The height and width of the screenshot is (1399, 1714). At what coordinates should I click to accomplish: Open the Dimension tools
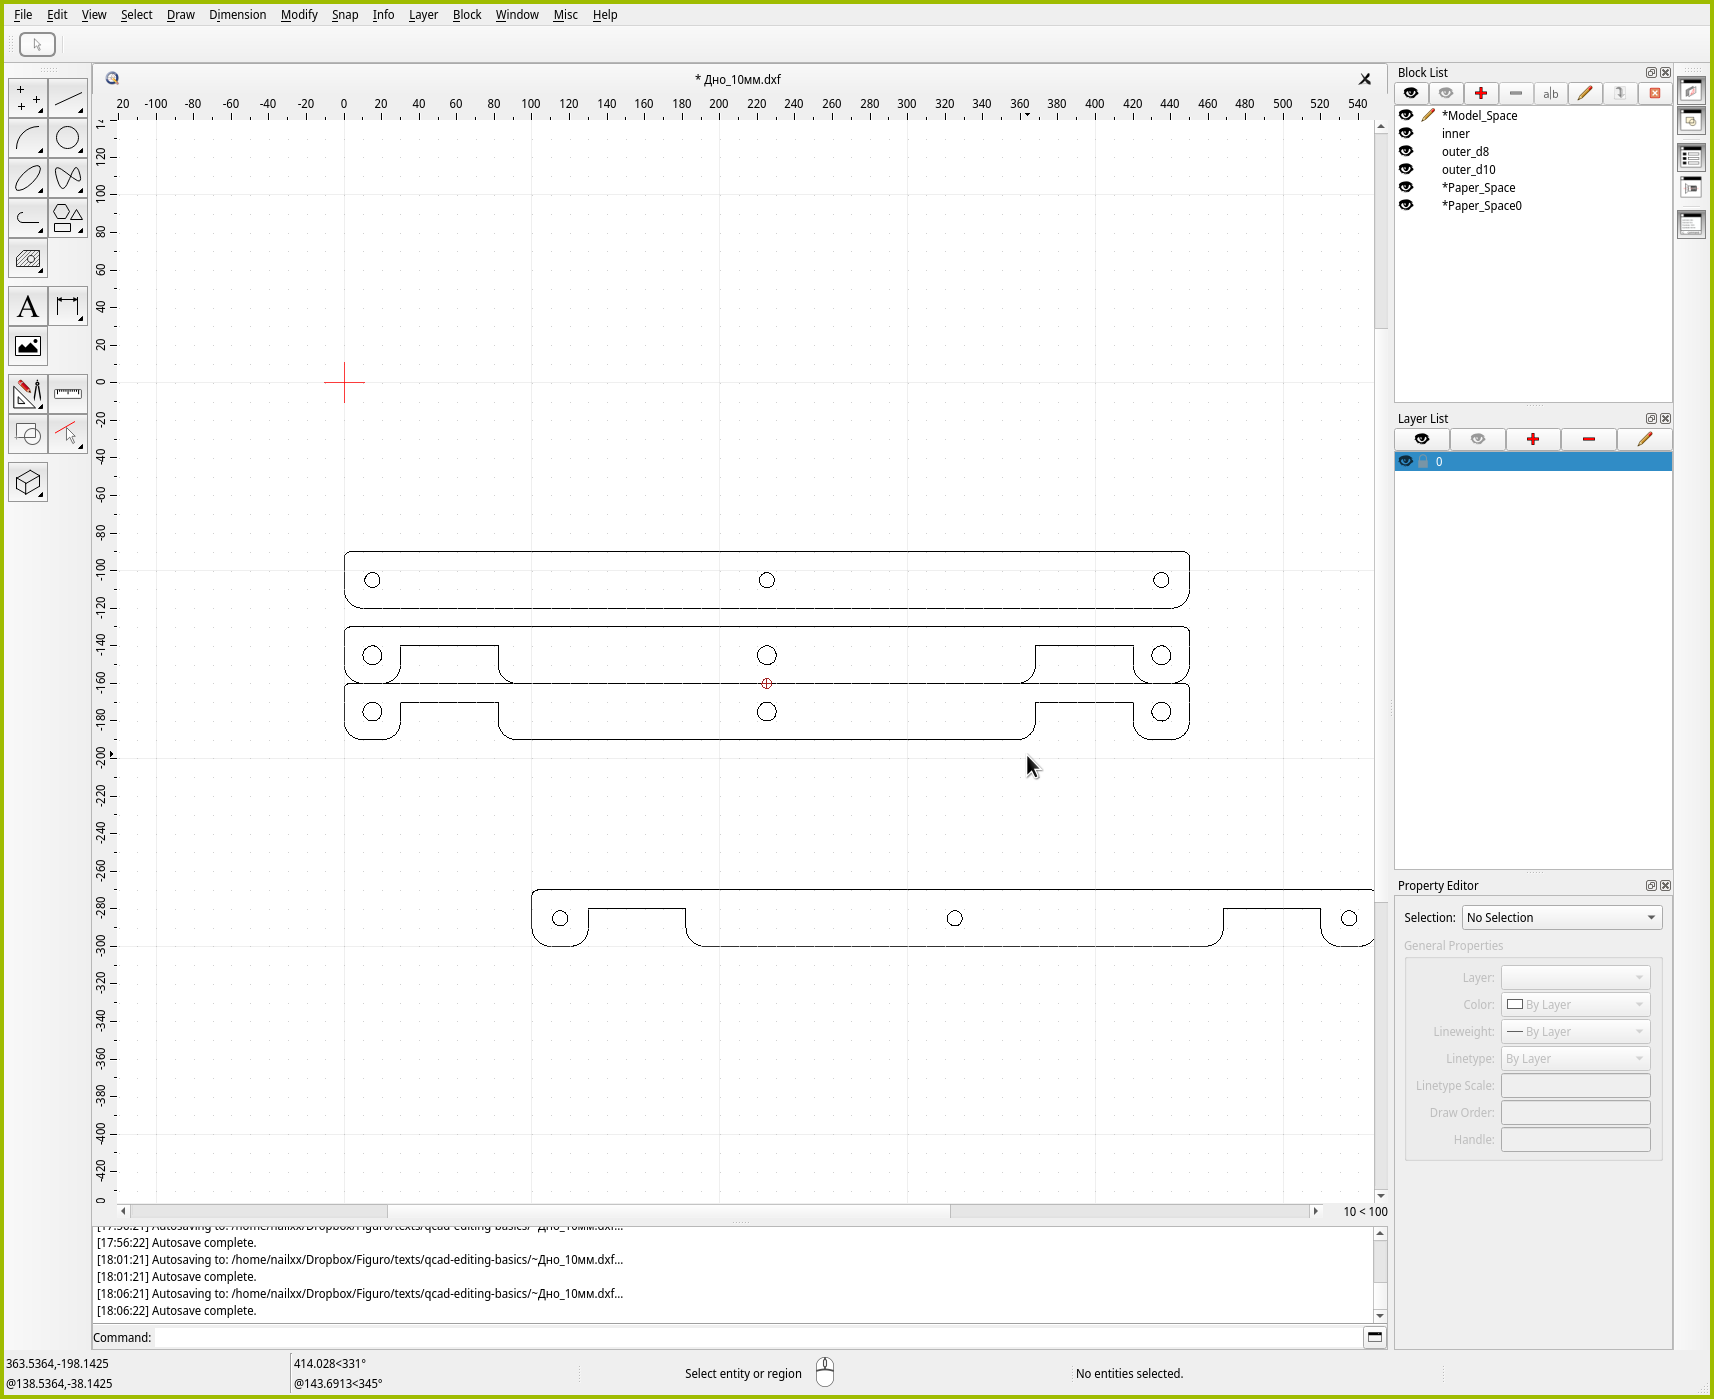pyautogui.click(x=68, y=307)
